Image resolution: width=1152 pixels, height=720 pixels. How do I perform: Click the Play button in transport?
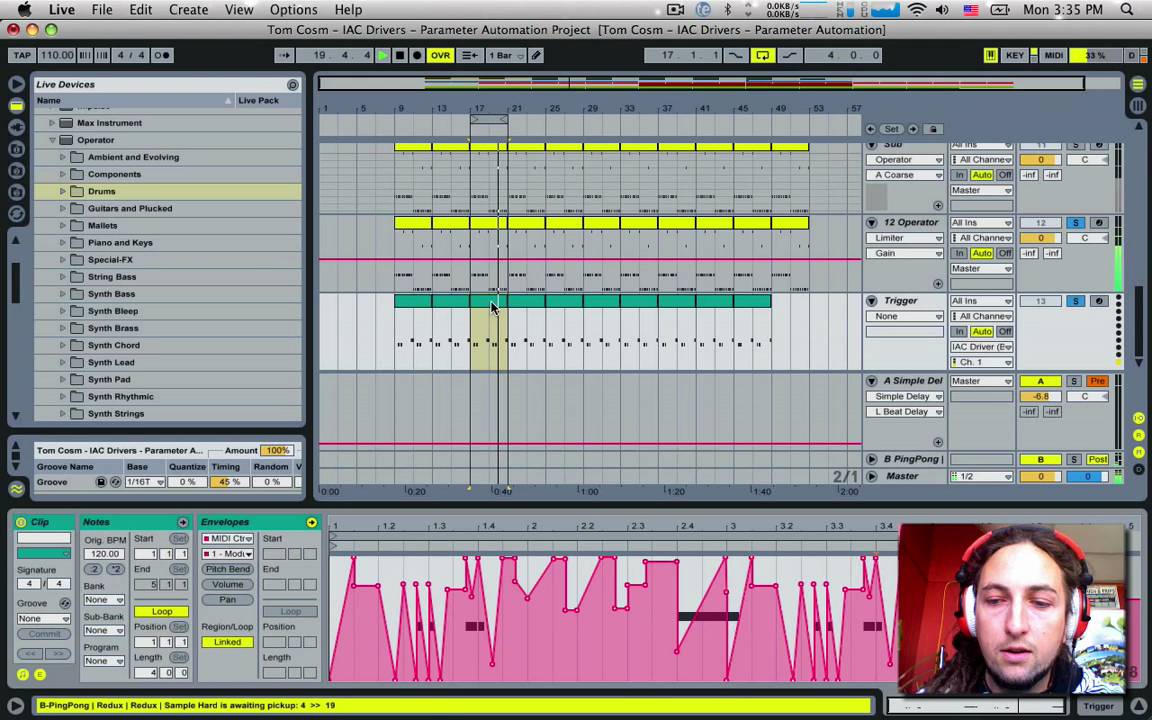point(383,55)
